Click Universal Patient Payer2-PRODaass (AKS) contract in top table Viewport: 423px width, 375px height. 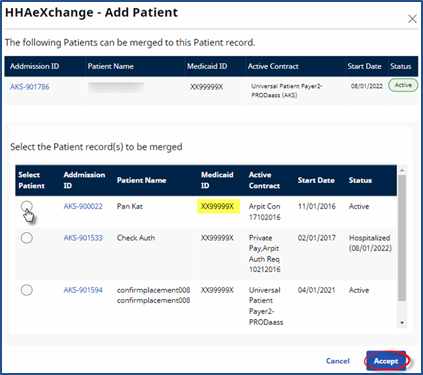[286, 91]
